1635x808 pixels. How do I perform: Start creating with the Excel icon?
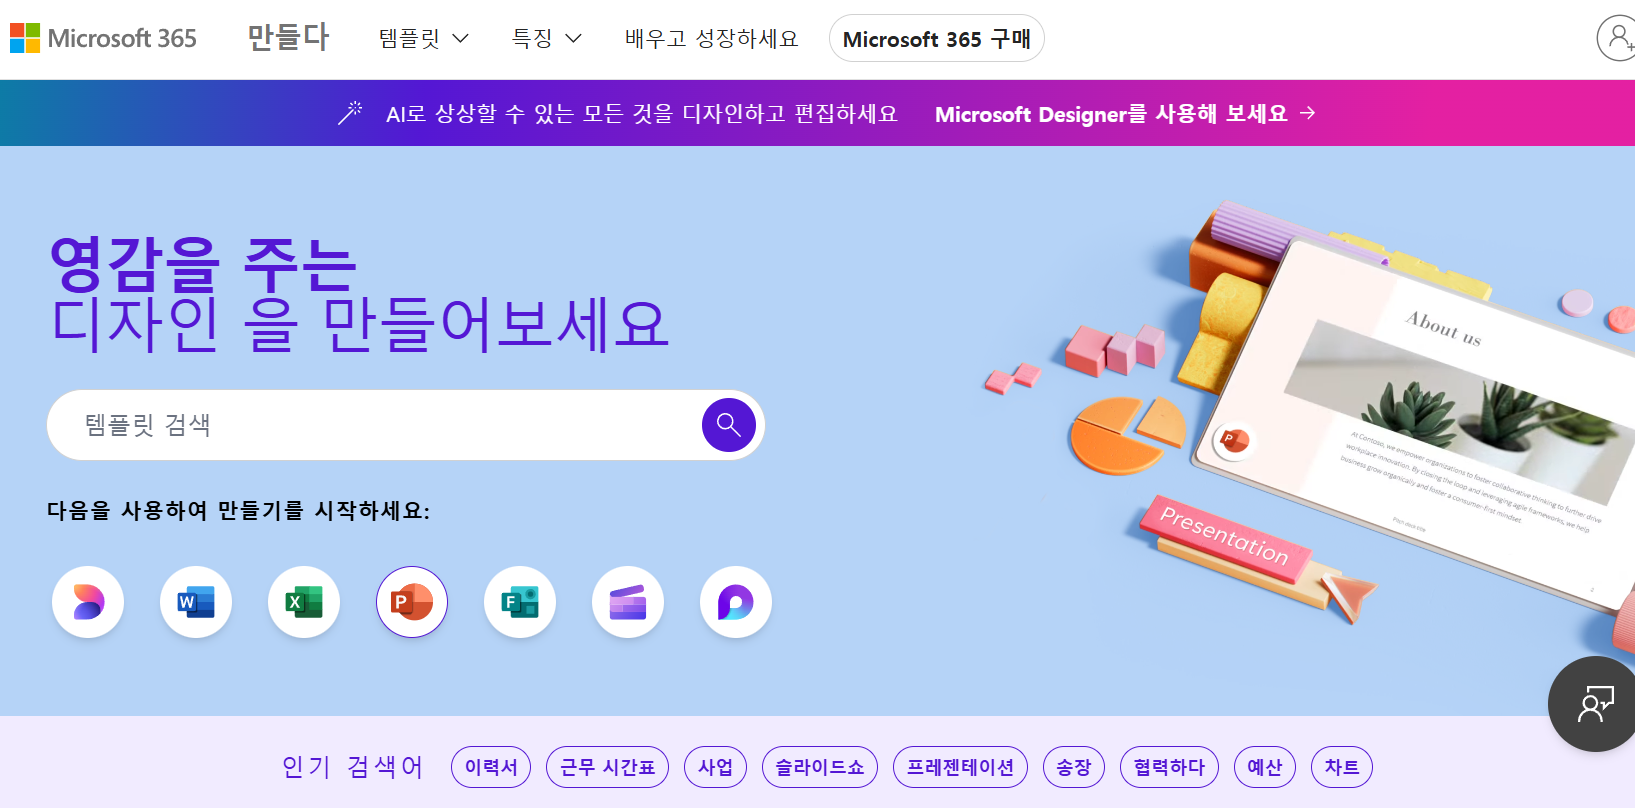click(x=304, y=602)
